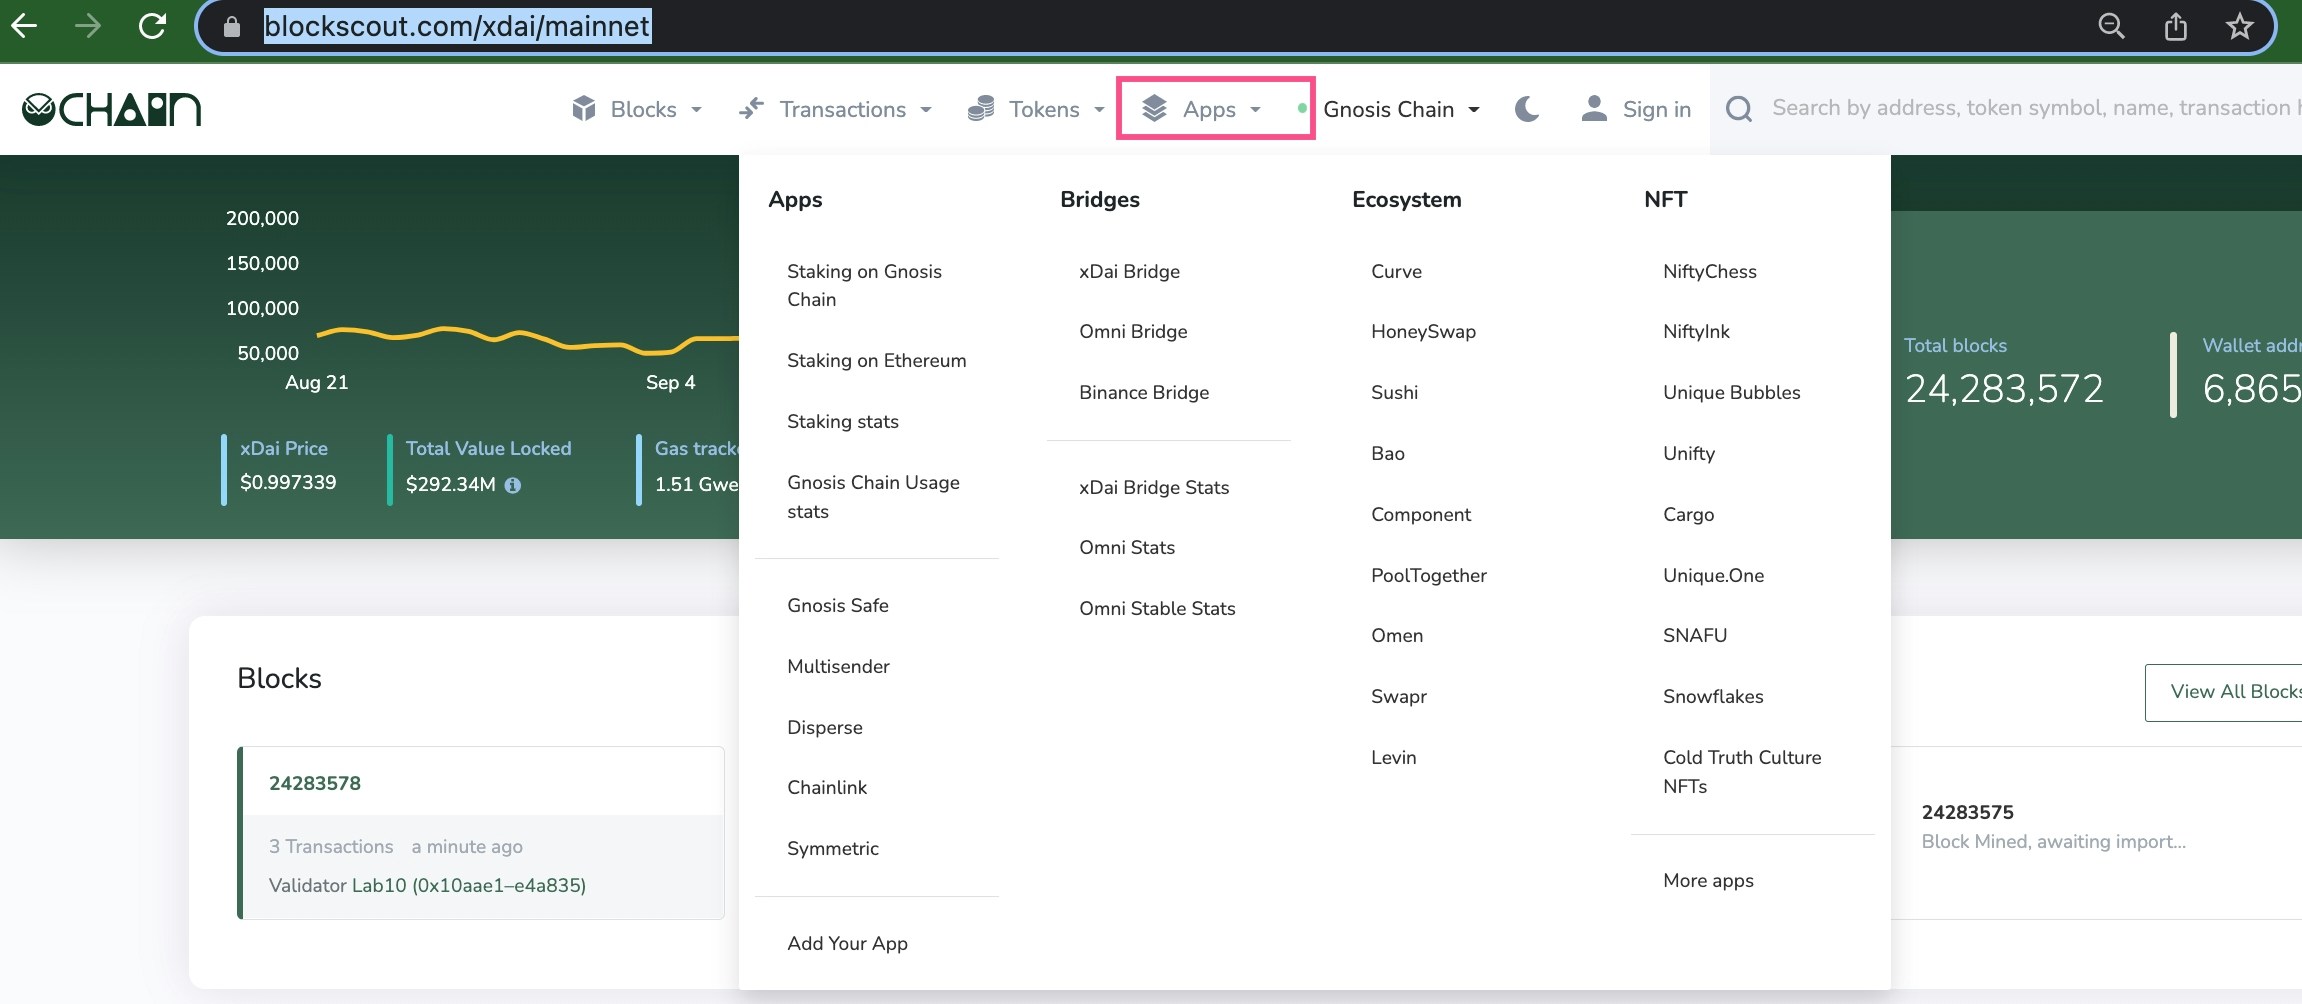Select PoolTogether in Ecosystem
The image size is (2302, 1004).
[1429, 575]
